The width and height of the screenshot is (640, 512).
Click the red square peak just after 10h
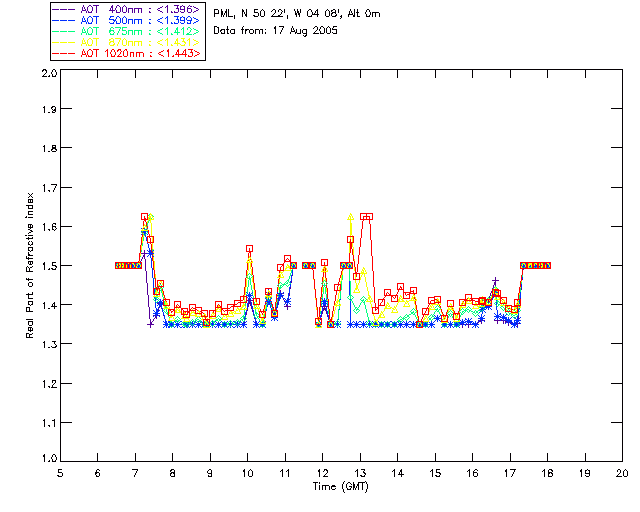coord(249,248)
